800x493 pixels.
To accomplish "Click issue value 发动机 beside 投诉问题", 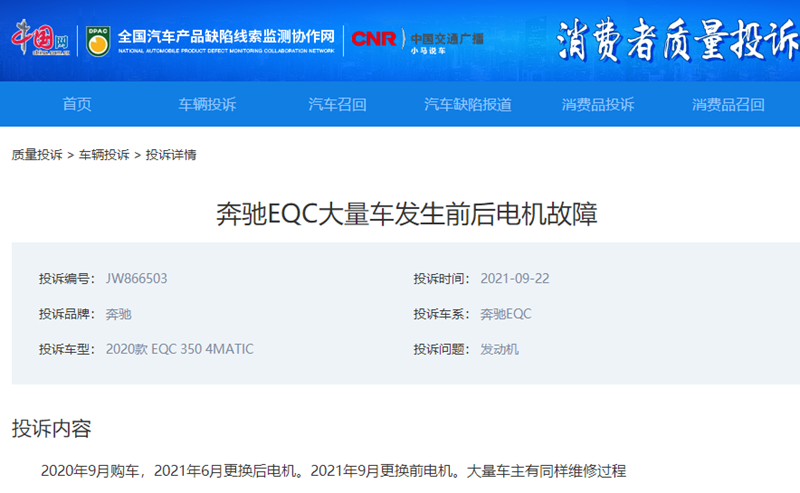I will pos(499,349).
